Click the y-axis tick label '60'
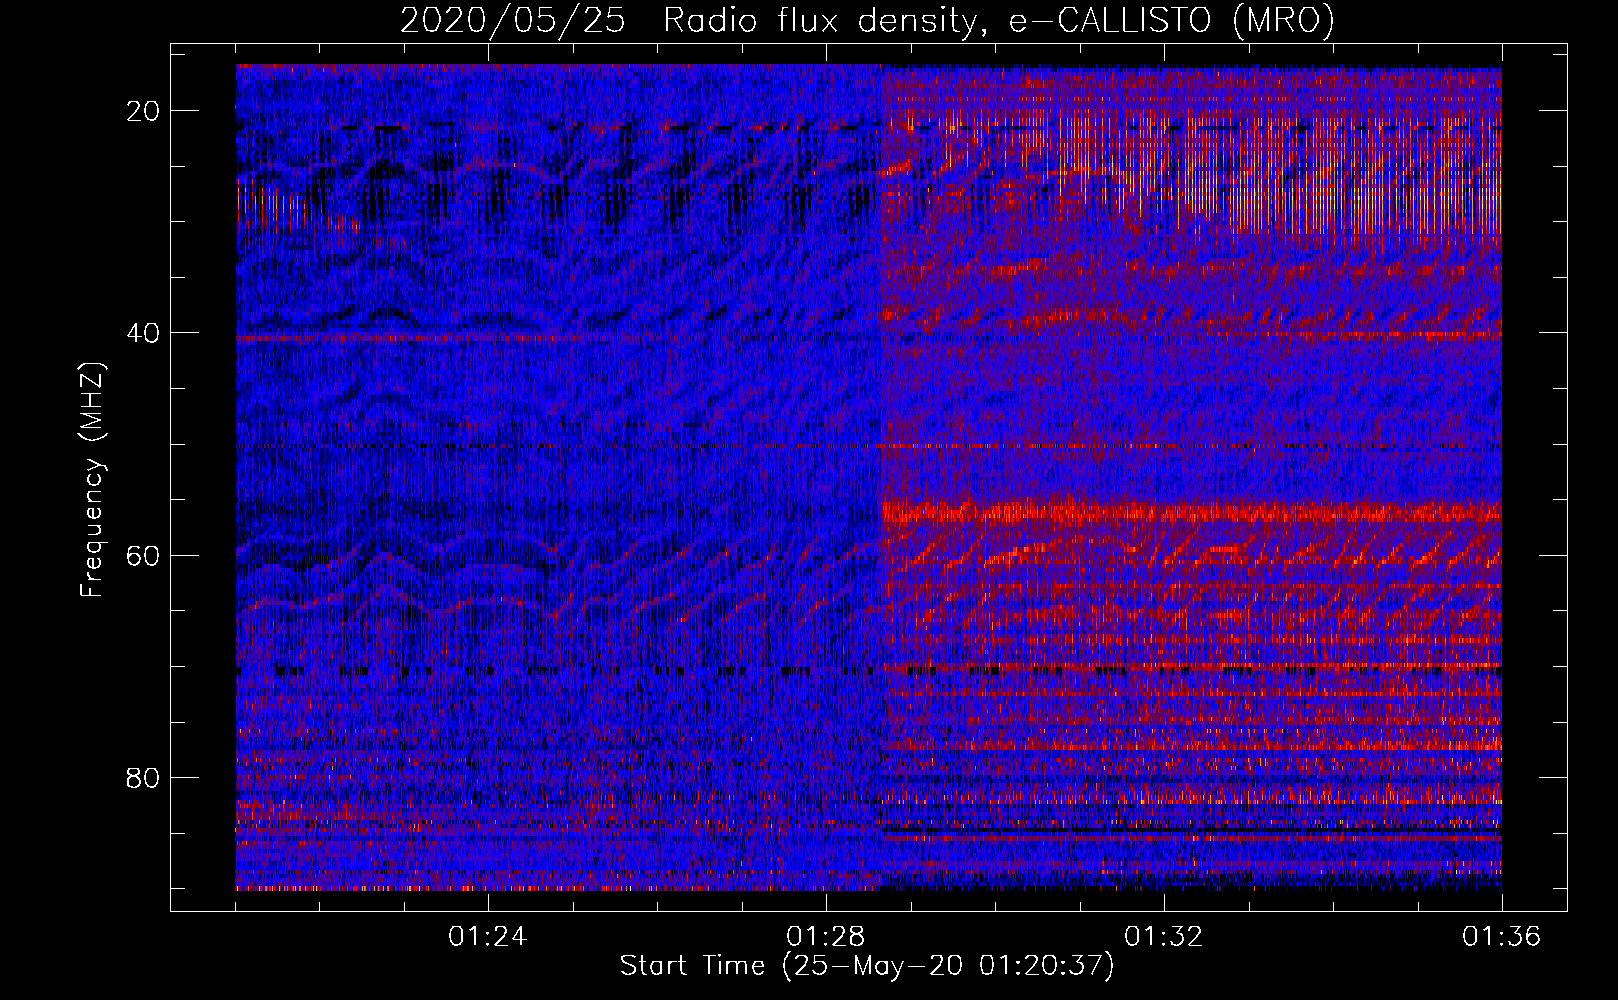The image size is (1618, 1000). point(144,555)
